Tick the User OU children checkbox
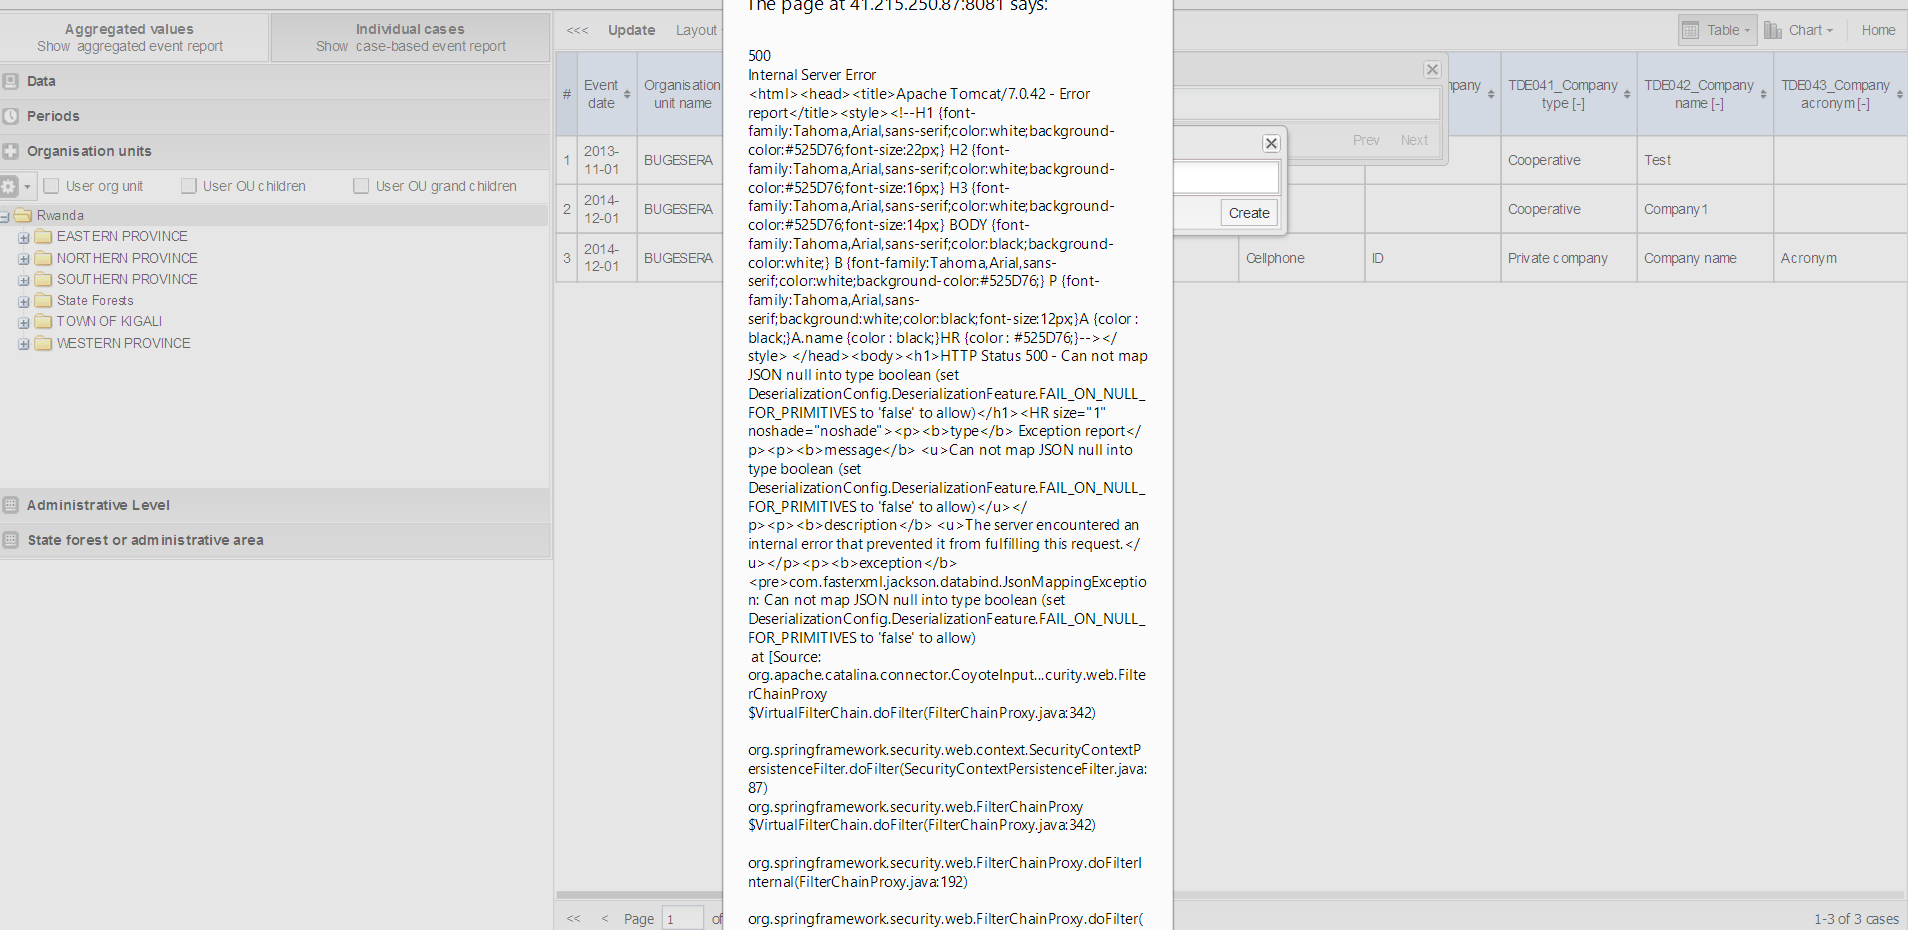The height and width of the screenshot is (930, 1908). [x=189, y=186]
